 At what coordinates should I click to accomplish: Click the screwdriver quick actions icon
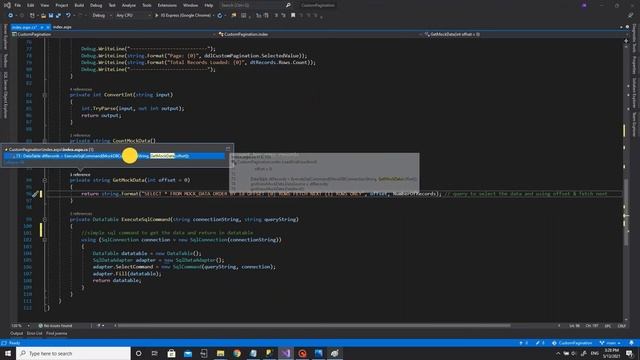pyautogui.click(x=35, y=194)
